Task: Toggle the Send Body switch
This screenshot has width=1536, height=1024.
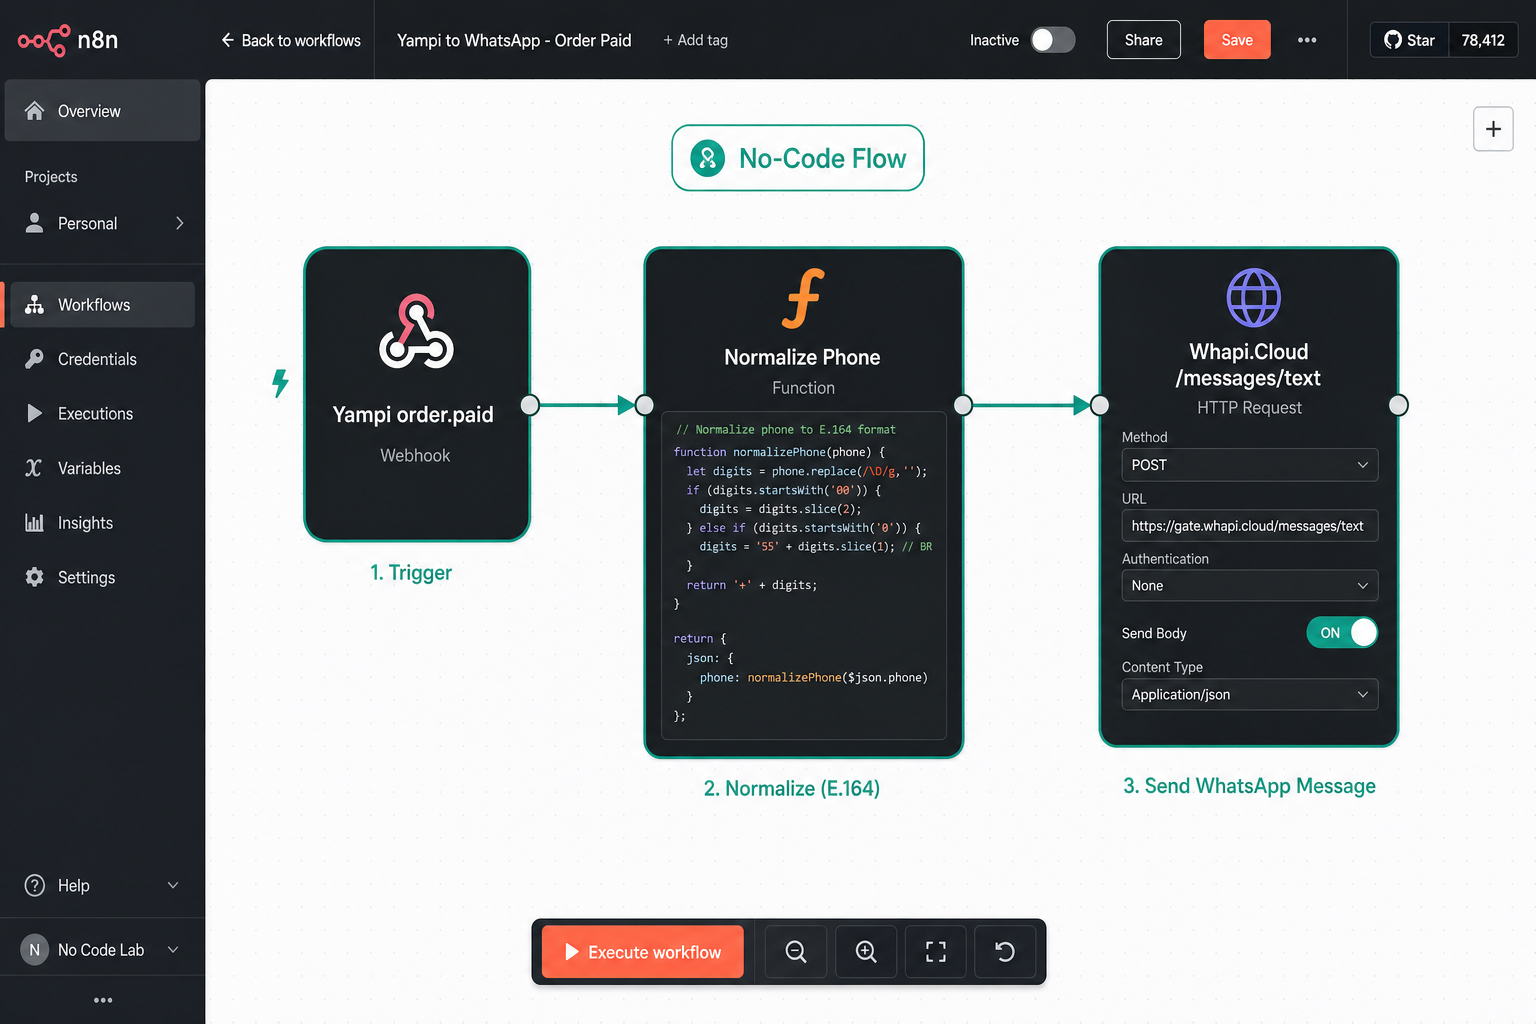Action: [1342, 633]
